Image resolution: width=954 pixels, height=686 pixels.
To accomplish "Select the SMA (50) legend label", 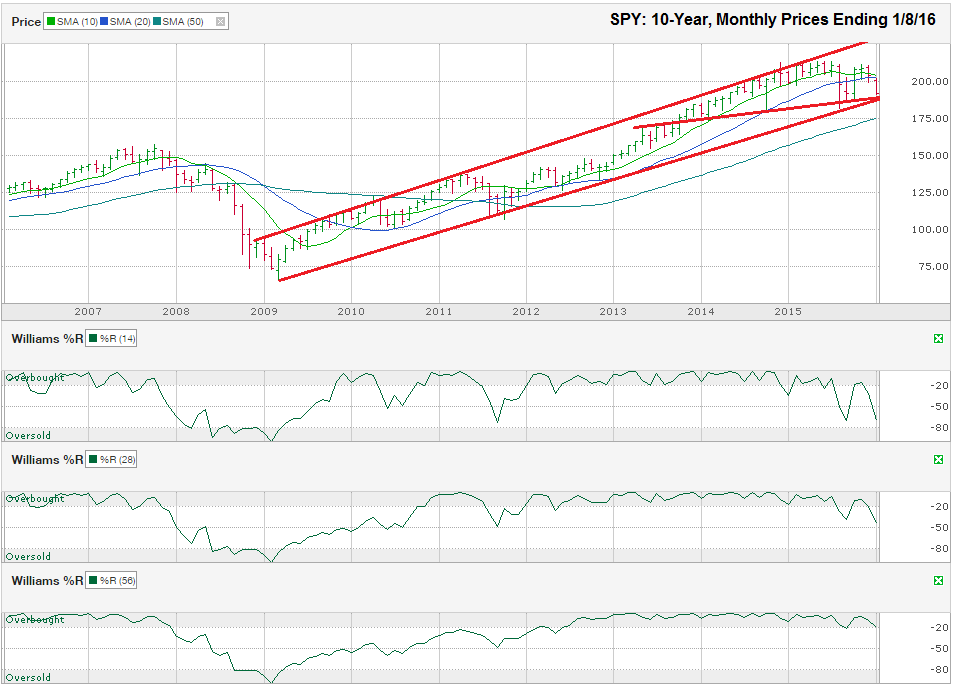I will (183, 22).
